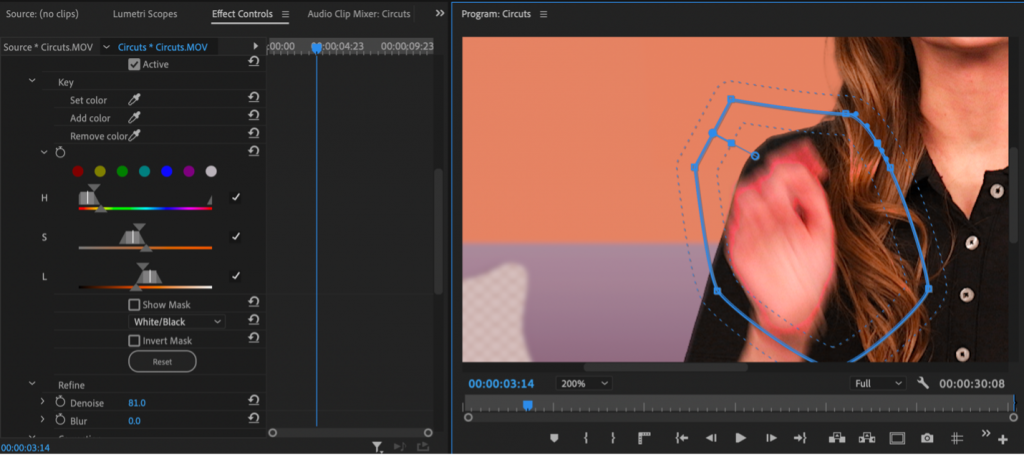This screenshot has width=1024, height=457.
Task: Click the Mark In bracket icon
Action: click(586, 438)
